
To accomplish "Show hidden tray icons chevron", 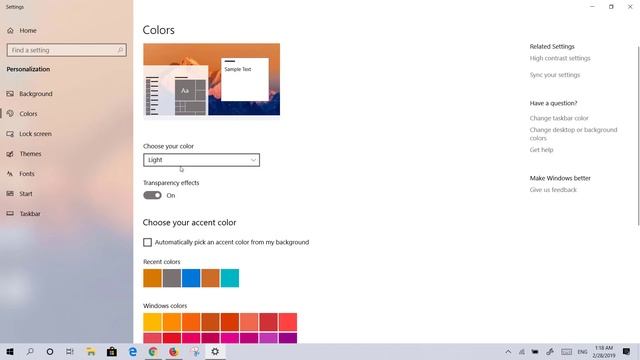I will click(508, 351).
